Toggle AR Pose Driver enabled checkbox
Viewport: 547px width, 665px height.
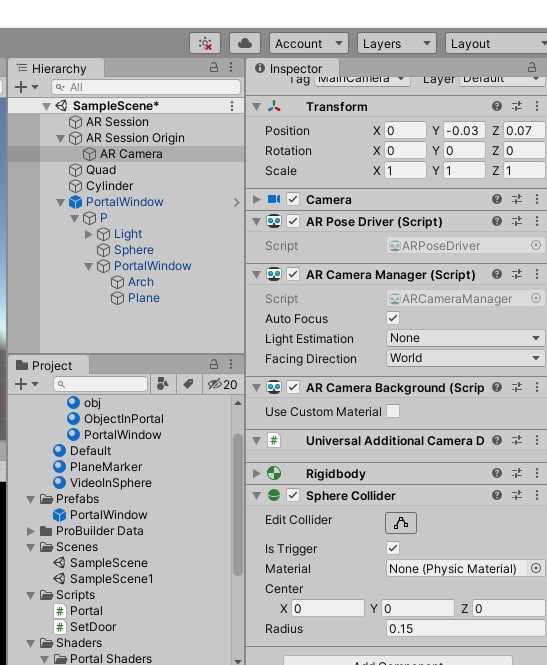pyautogui.click(x=293, y=221)
